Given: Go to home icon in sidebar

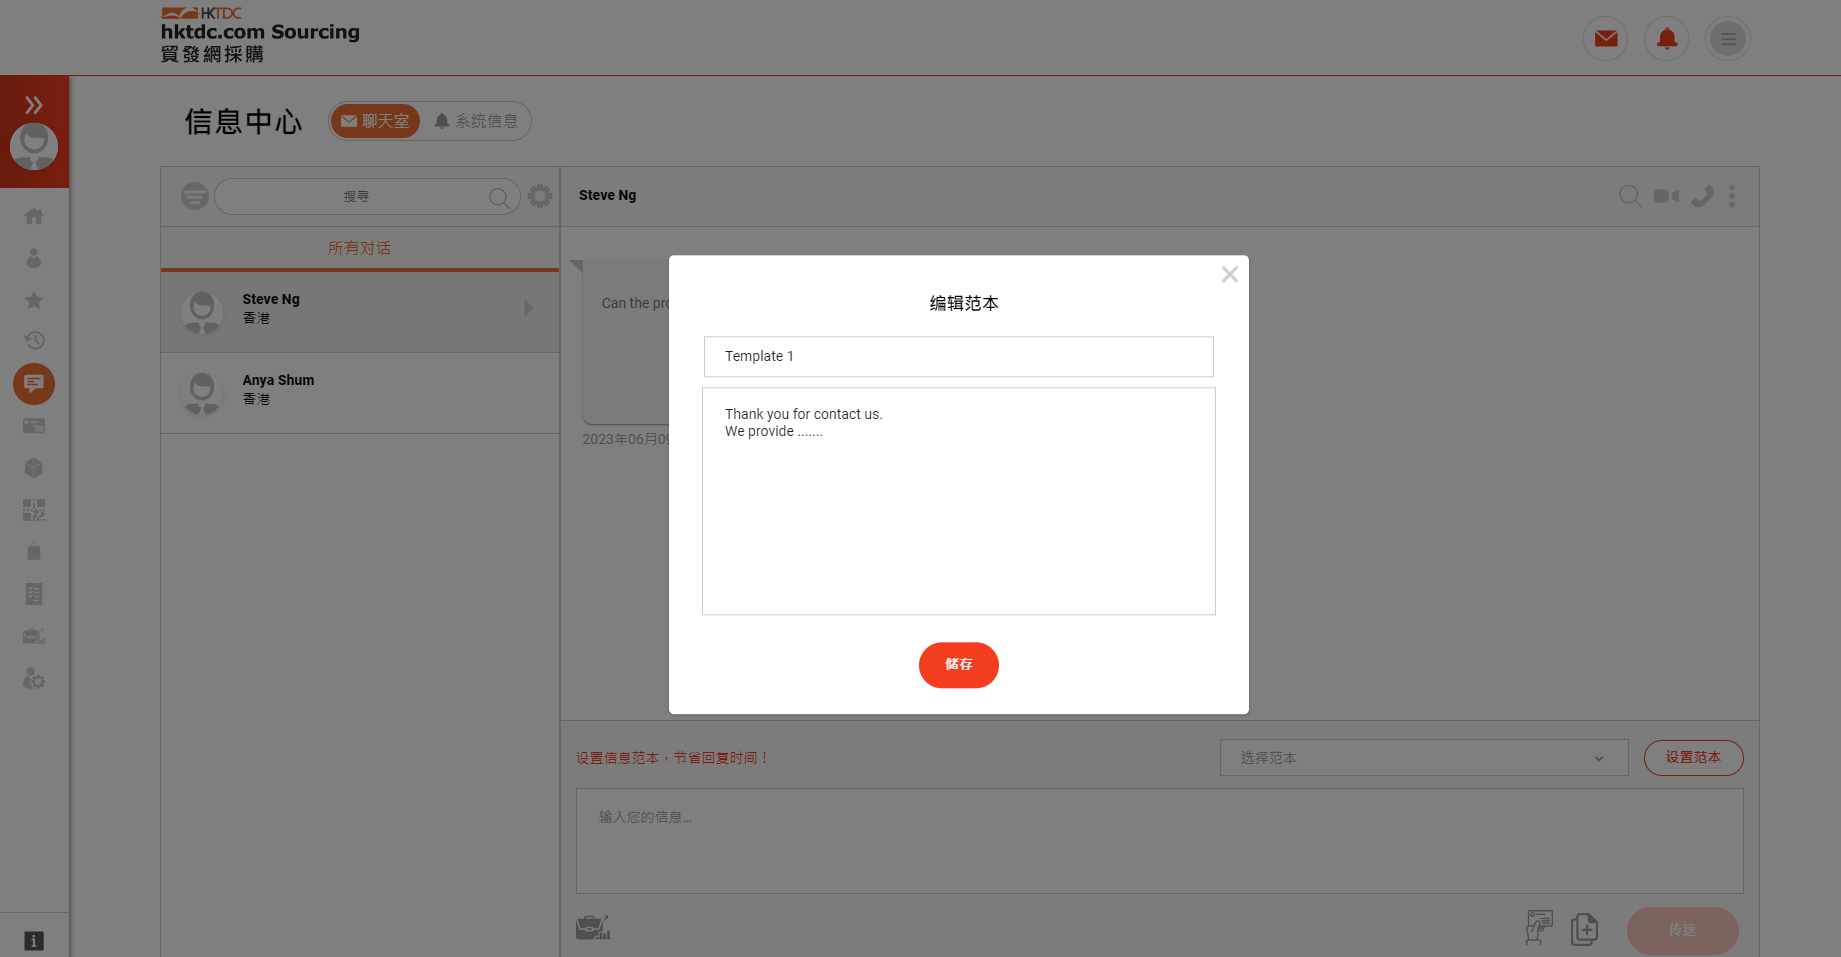Looking at the screenshot, I should [x=34, y=216].
